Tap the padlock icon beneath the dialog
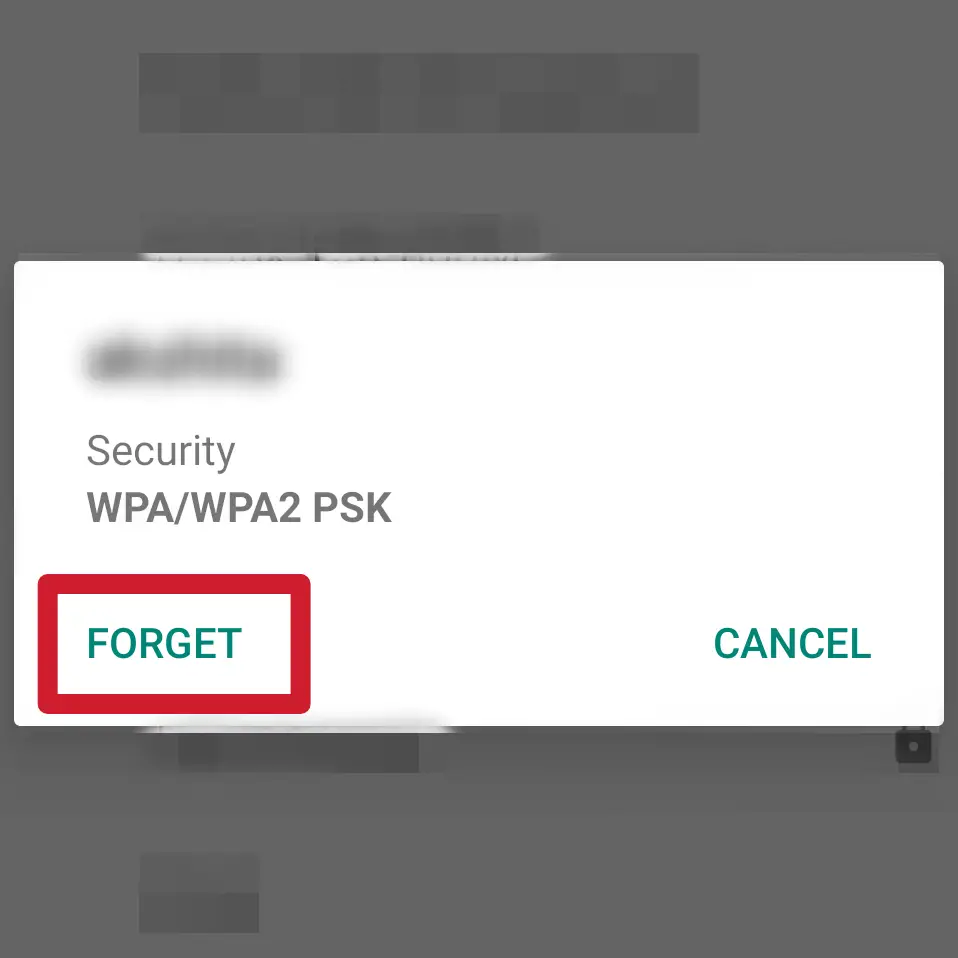The height and width of the screenshot is (958, 958). 913,744
